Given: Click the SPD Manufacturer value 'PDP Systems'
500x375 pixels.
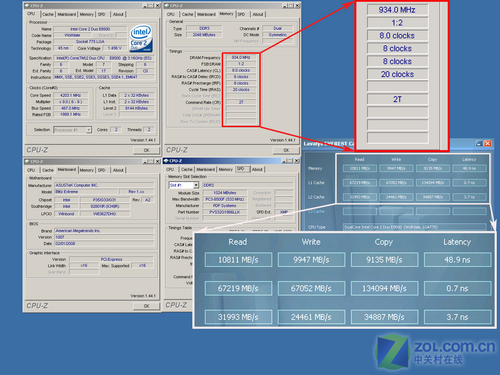Looking at the screenshot, I should click(x=225, y=206).
